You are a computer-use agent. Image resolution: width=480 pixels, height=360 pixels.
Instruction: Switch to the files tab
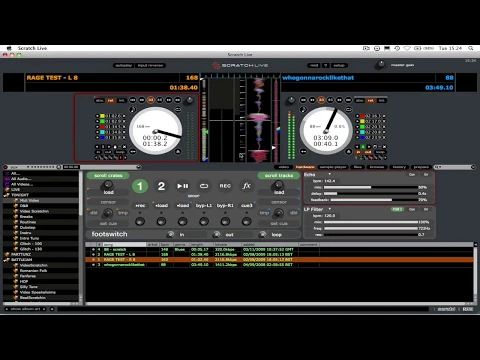pyautogui.click(x=358, y=167)
